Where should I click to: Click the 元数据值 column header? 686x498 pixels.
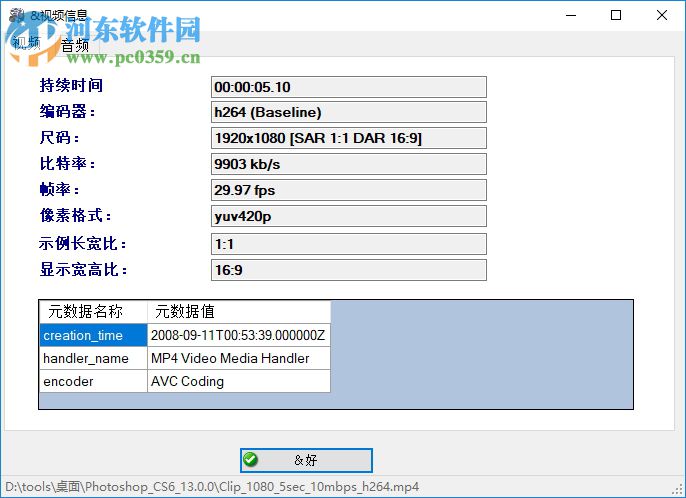point(239,312)
